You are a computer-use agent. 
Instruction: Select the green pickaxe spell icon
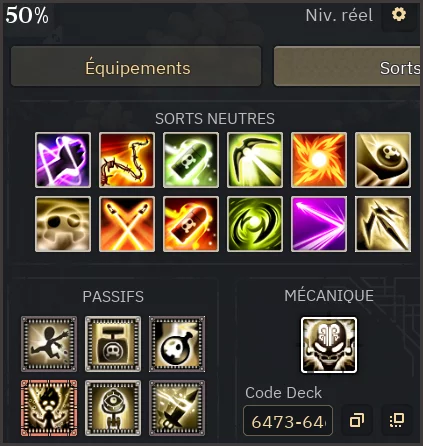coord(255,160)
